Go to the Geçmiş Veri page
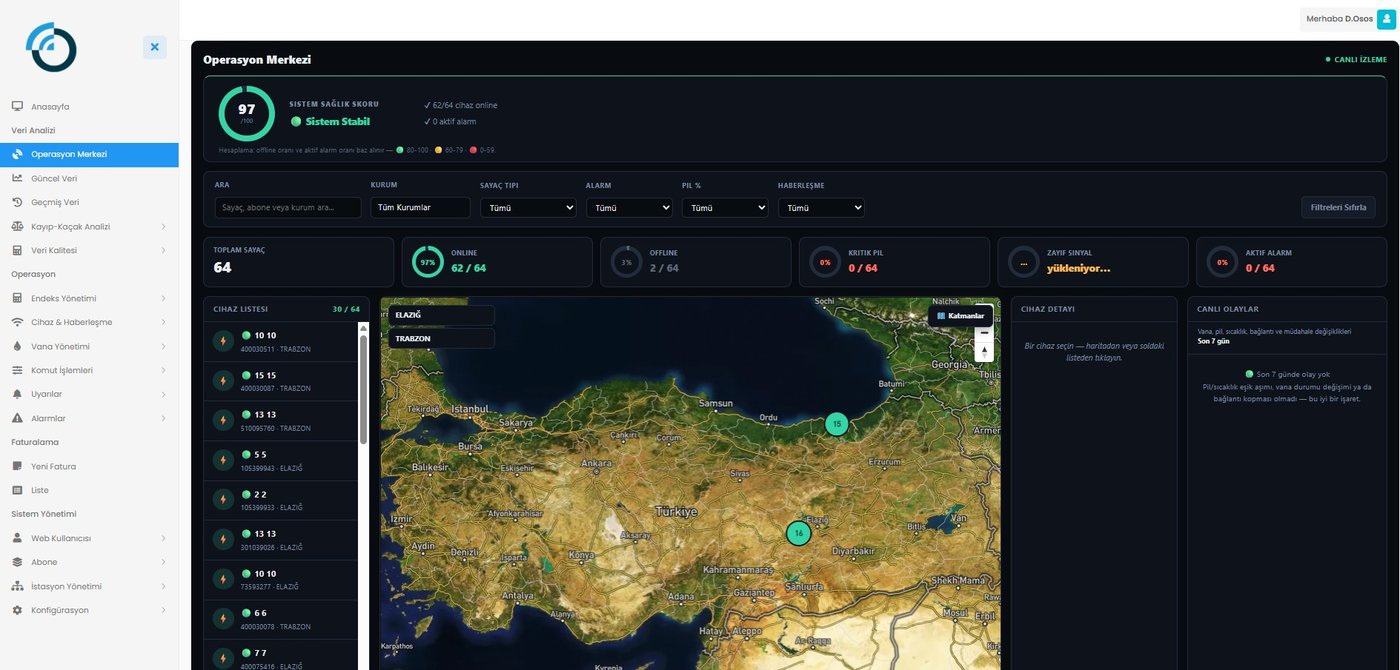Image resolution: width=1400 pixels, height=670 pixels. click(x=89, y=202)
